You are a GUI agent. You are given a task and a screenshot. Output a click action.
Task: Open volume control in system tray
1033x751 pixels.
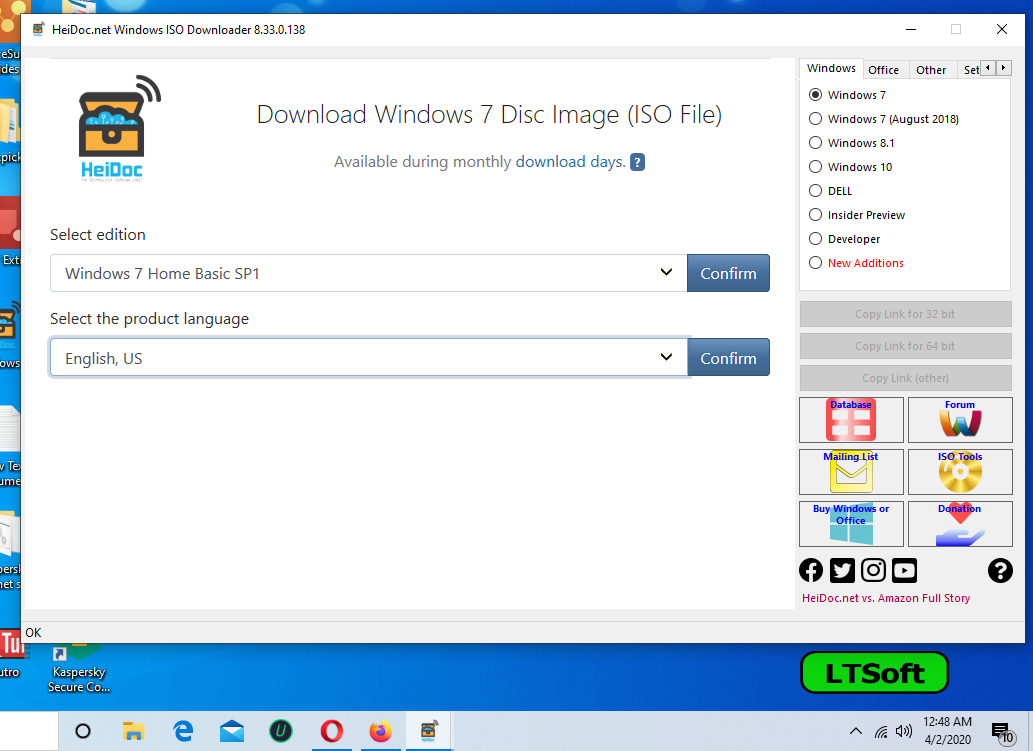click(904, 731)
